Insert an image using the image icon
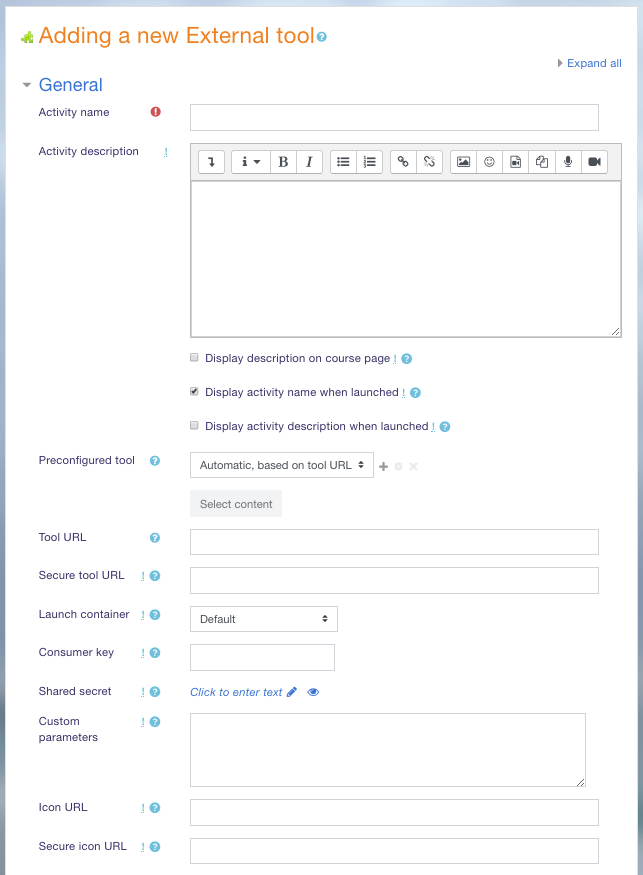This screenshot has width=643, height=875. pos(463,162)
